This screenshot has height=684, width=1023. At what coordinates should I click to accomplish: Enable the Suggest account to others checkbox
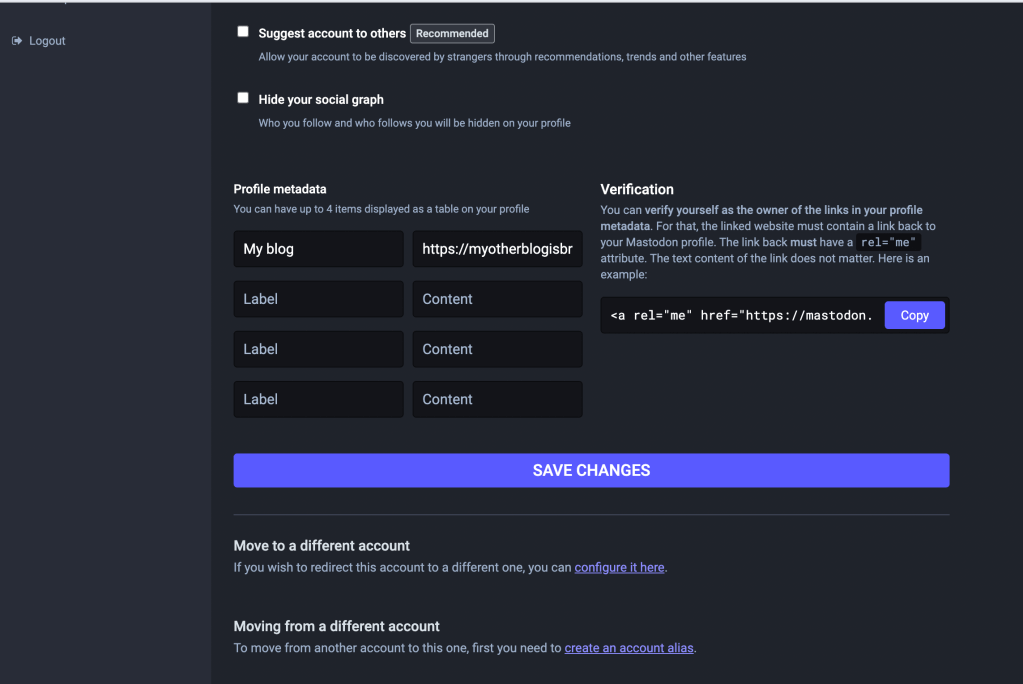242,32
